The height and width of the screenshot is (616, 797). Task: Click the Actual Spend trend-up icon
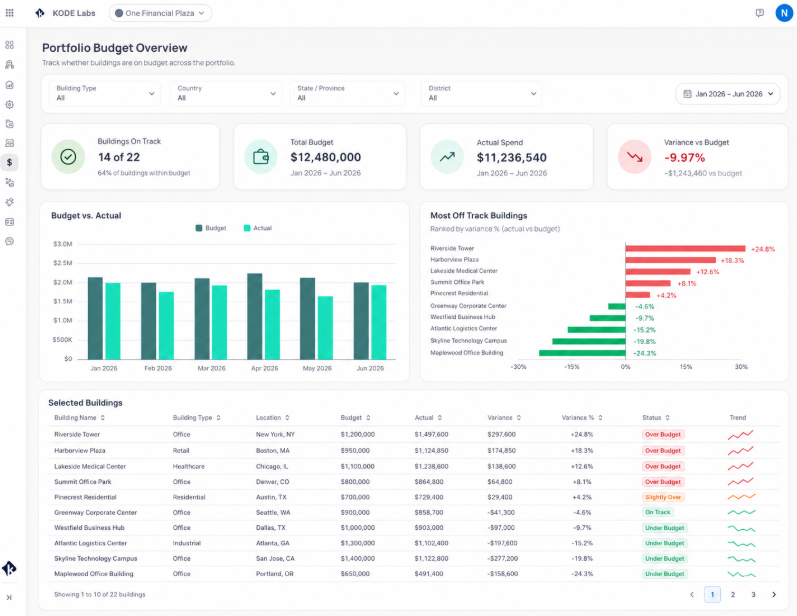[447, 157]
